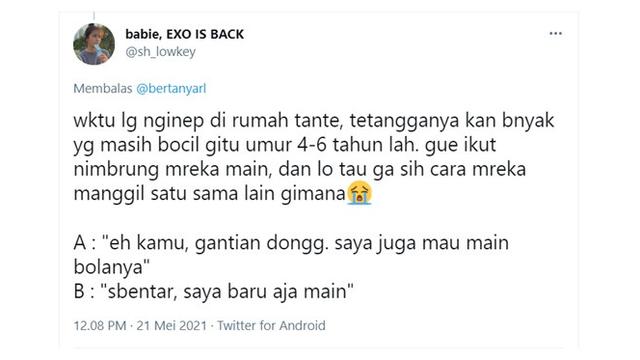
Task: Click the thread connector line above the avatar
Action: (x=94, y=16)
